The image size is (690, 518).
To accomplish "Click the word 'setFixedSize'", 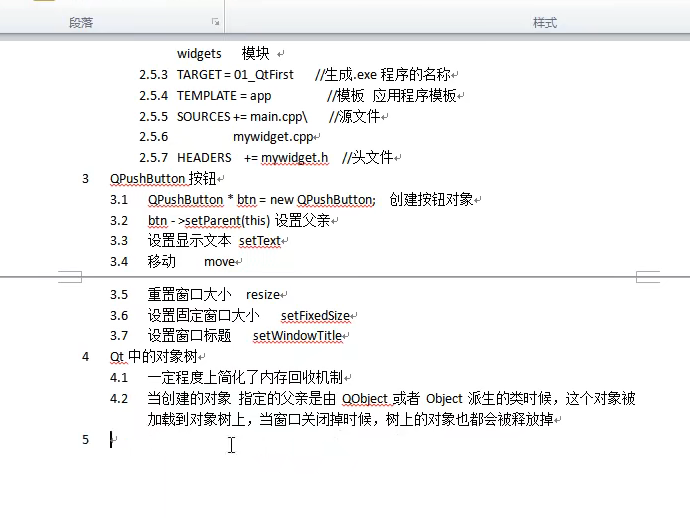I will [x=316, y=316].
